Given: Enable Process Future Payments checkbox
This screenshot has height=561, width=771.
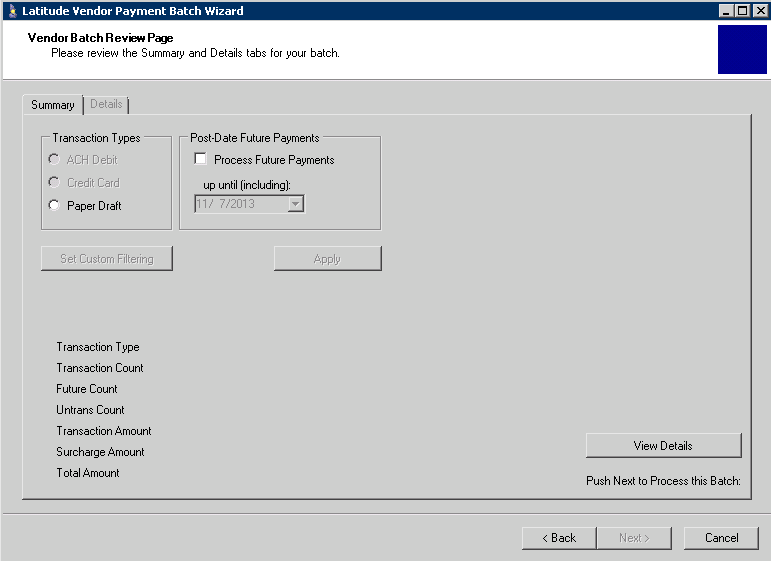Looking at the screenshot, I should click(x=201, y=159).
